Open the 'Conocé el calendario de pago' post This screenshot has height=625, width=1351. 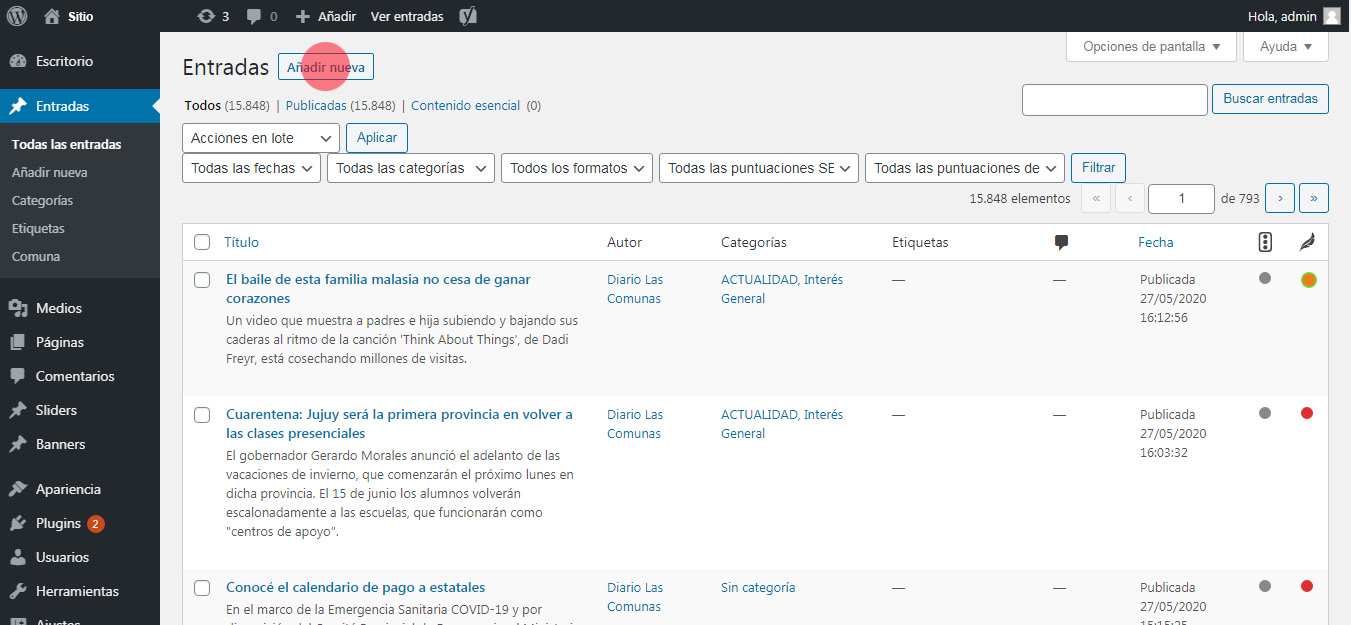pos(355,587)
